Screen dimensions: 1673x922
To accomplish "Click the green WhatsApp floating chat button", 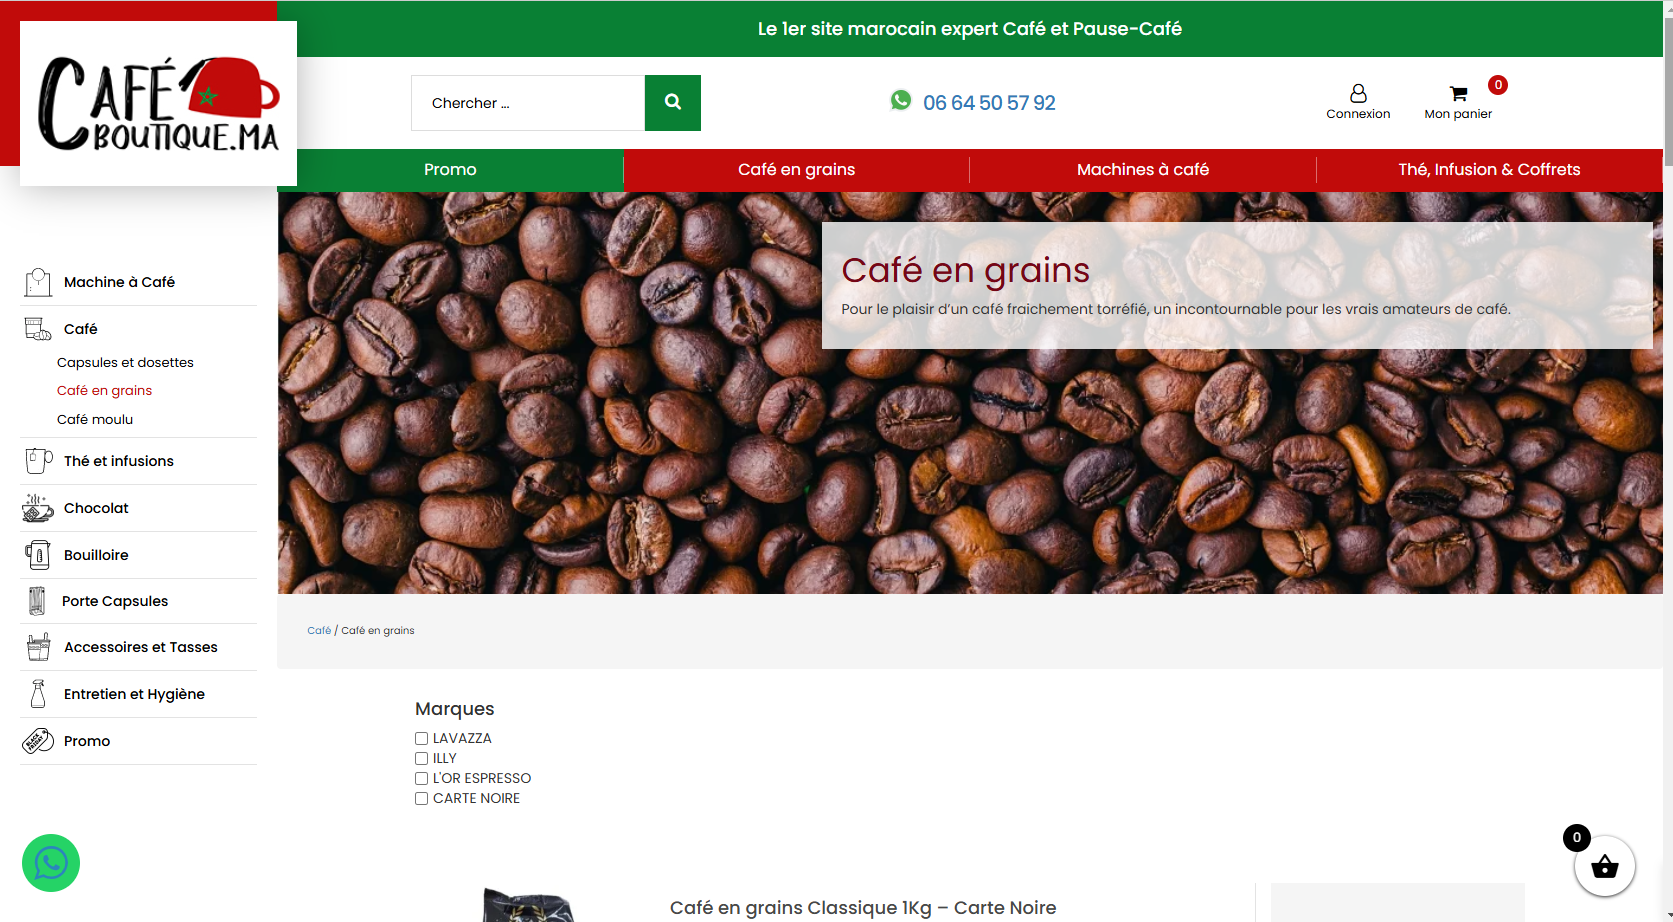I will (x=51, y=862).
